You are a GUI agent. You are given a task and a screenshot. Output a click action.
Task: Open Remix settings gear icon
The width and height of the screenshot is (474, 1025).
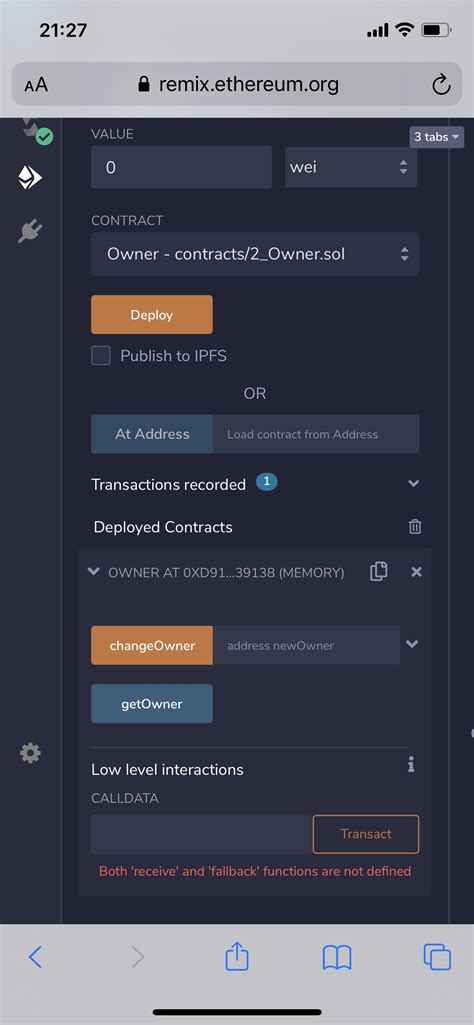pyautogui.click(x=30, y=754)
